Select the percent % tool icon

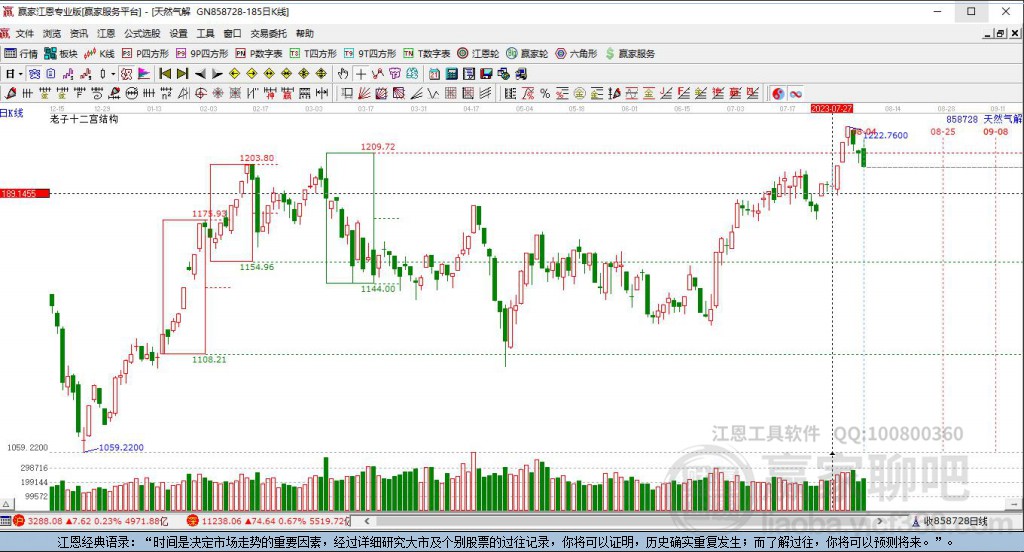click(545, 93)
